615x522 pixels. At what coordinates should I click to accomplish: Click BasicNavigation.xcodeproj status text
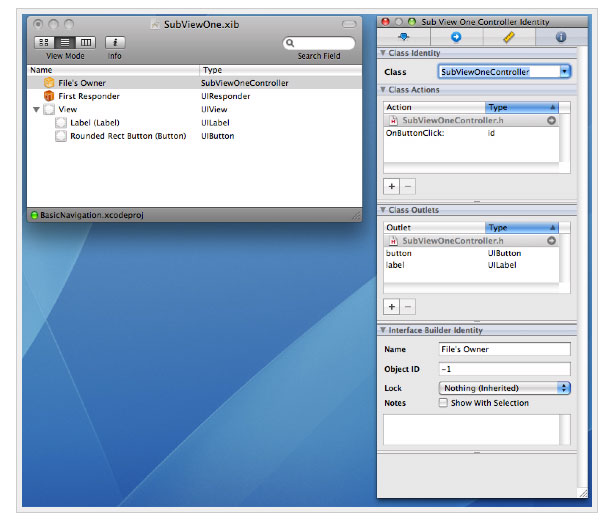[92, 215]
